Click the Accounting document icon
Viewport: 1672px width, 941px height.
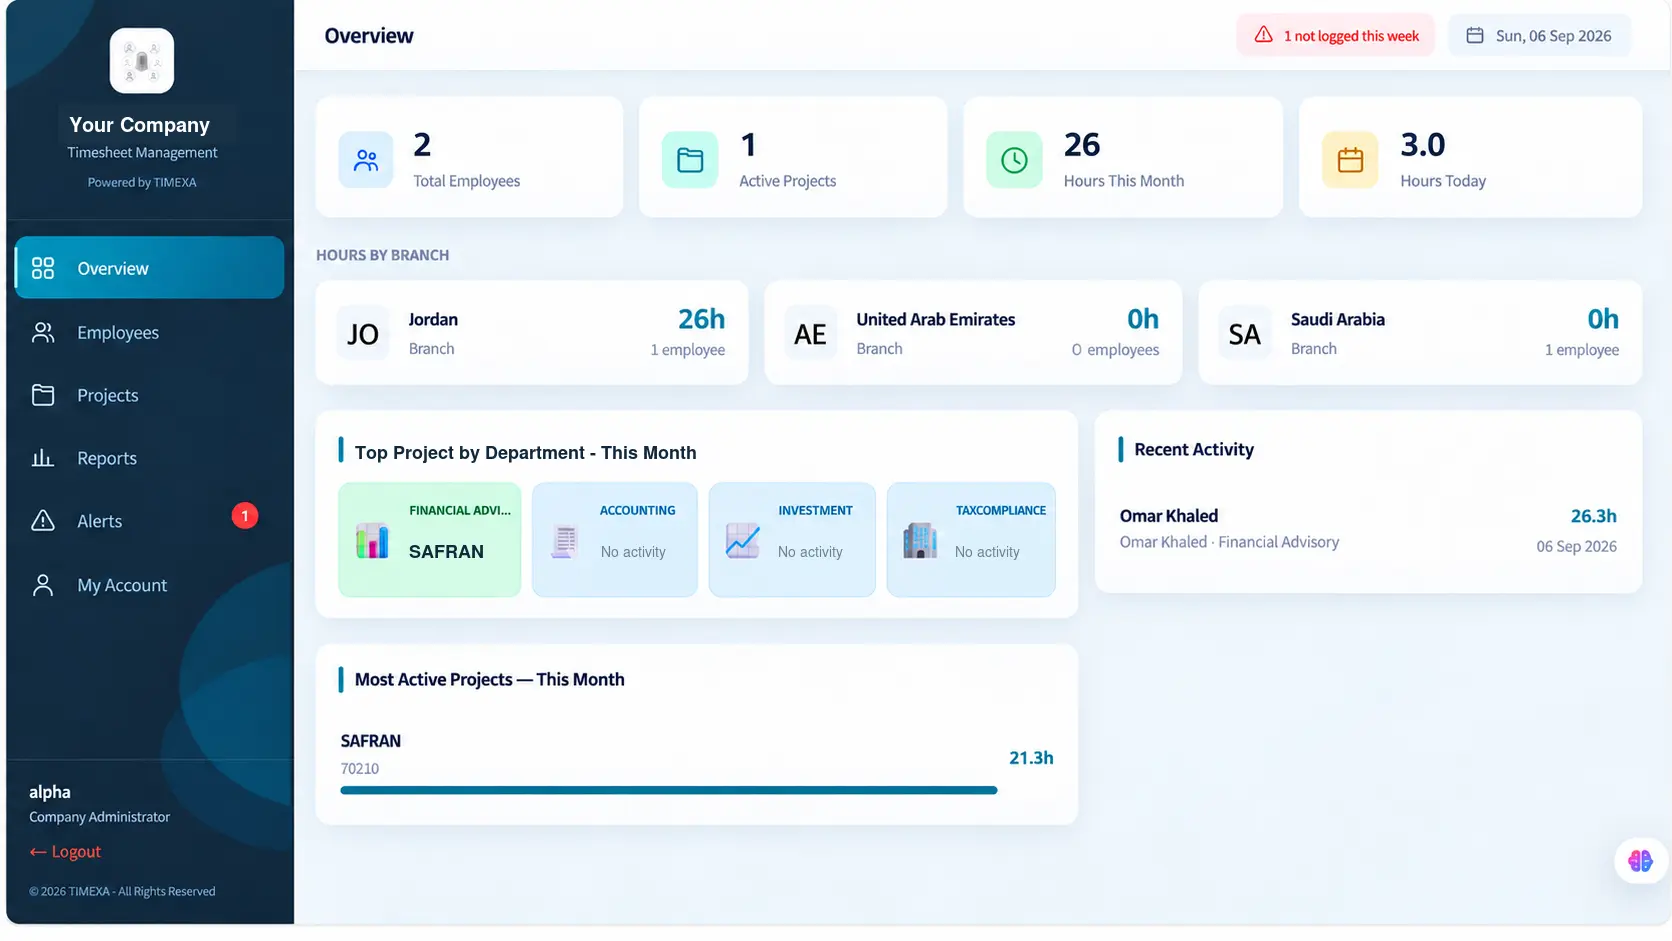click(x=565, y=541)
